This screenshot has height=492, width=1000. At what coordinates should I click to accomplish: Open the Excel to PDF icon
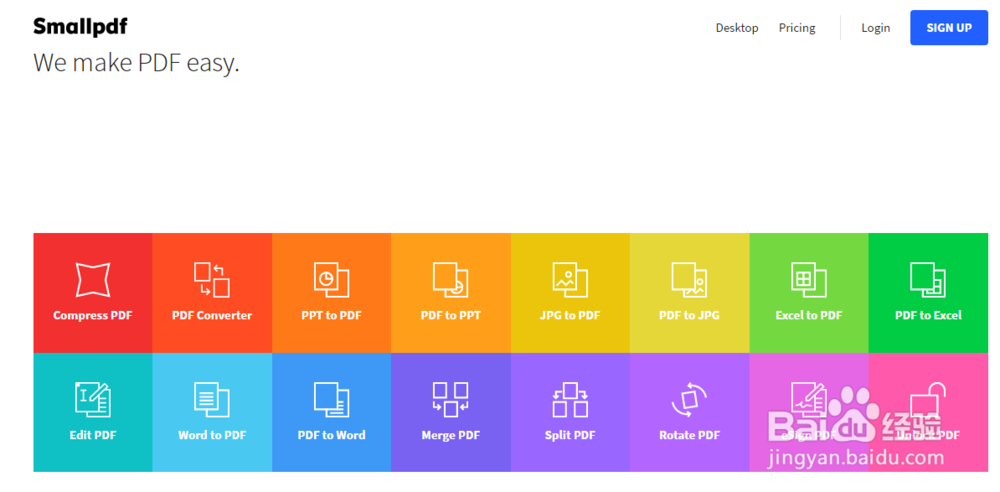pyautogui.click(x=809, y=280)
